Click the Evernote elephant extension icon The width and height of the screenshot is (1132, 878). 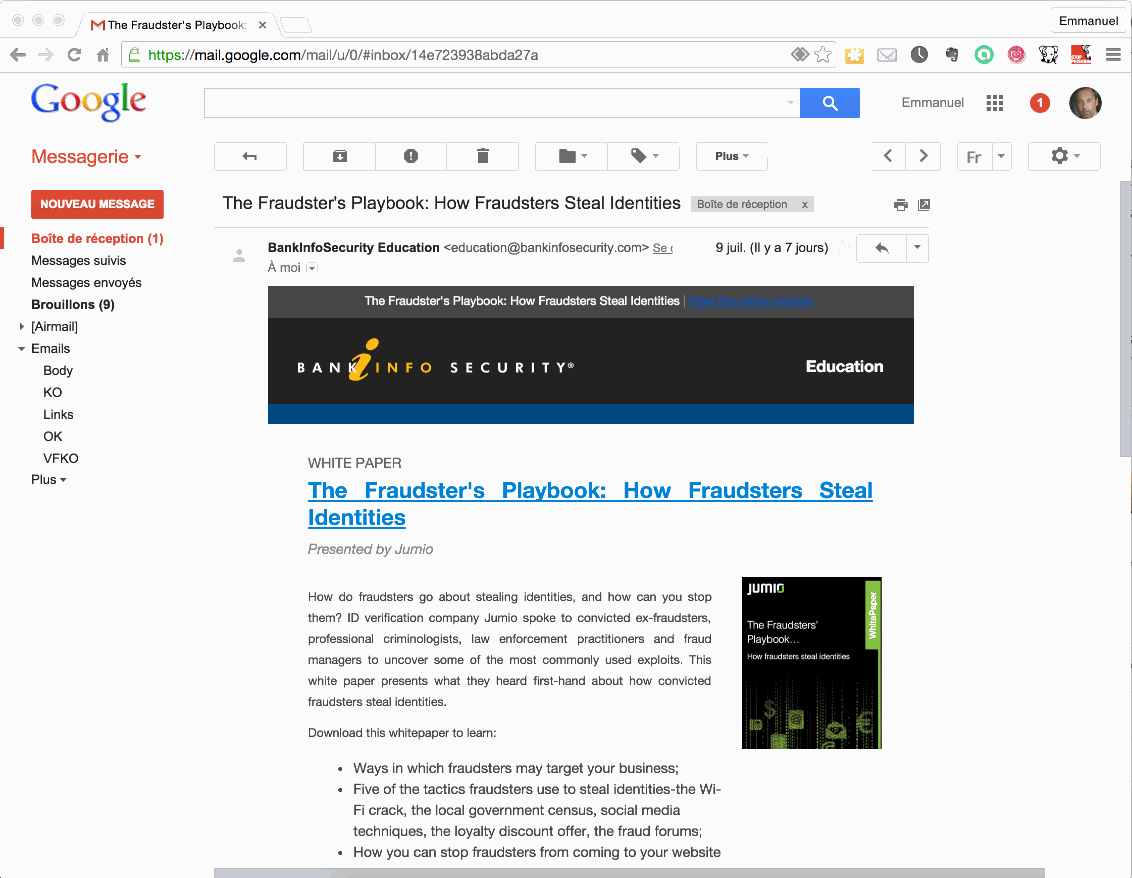click(952, 55)
